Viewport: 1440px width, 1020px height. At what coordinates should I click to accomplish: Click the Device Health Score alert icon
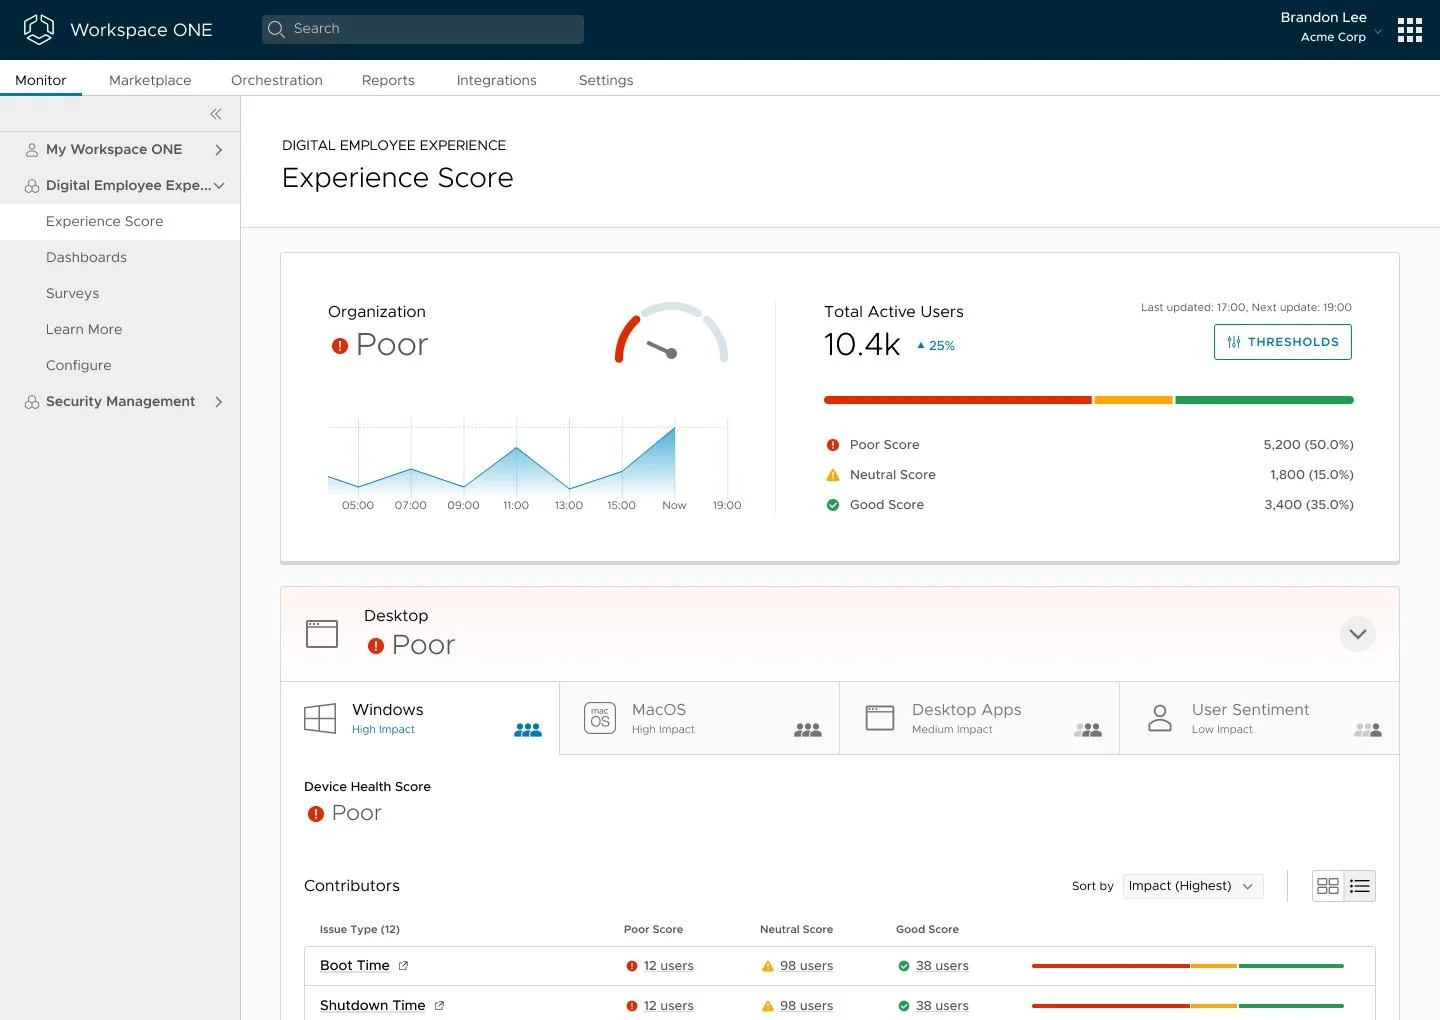point(316,814)
